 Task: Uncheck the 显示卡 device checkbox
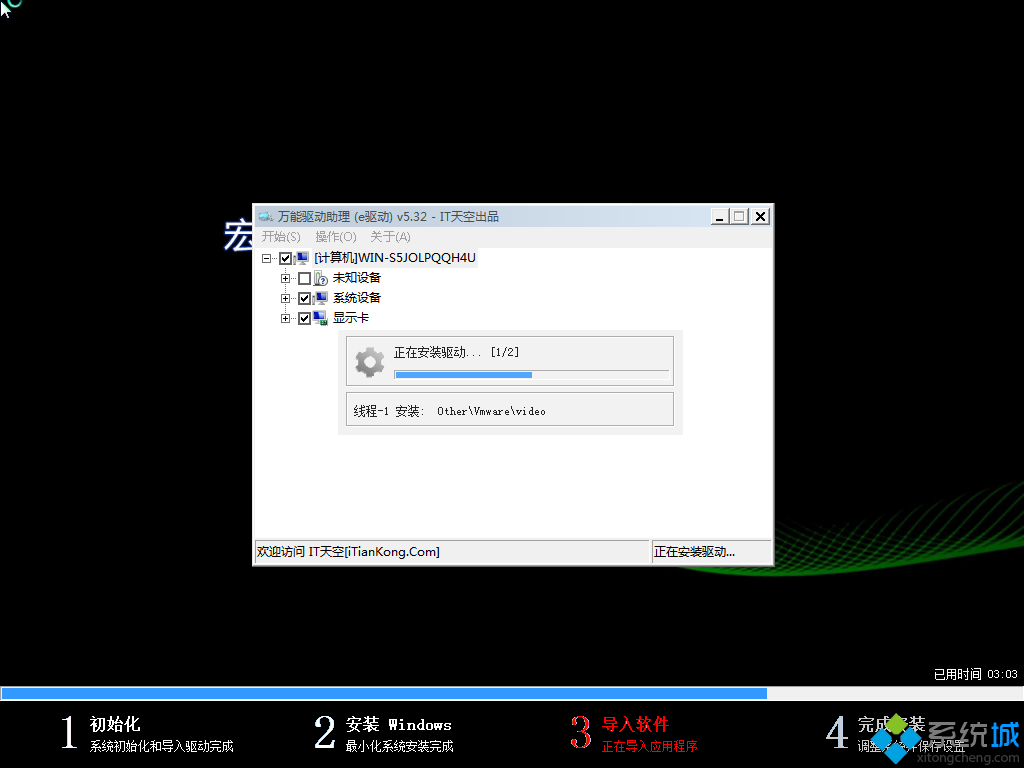pos(304,318)
